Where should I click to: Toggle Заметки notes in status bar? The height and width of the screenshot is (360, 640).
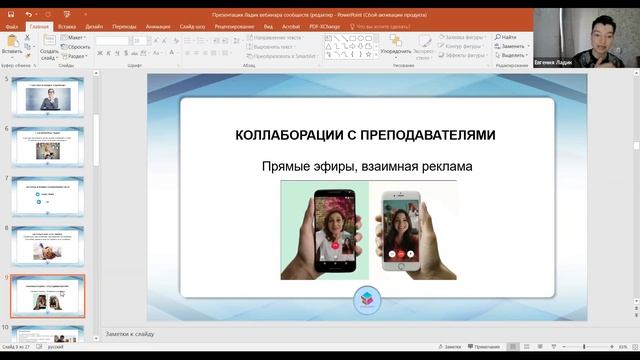450,347
